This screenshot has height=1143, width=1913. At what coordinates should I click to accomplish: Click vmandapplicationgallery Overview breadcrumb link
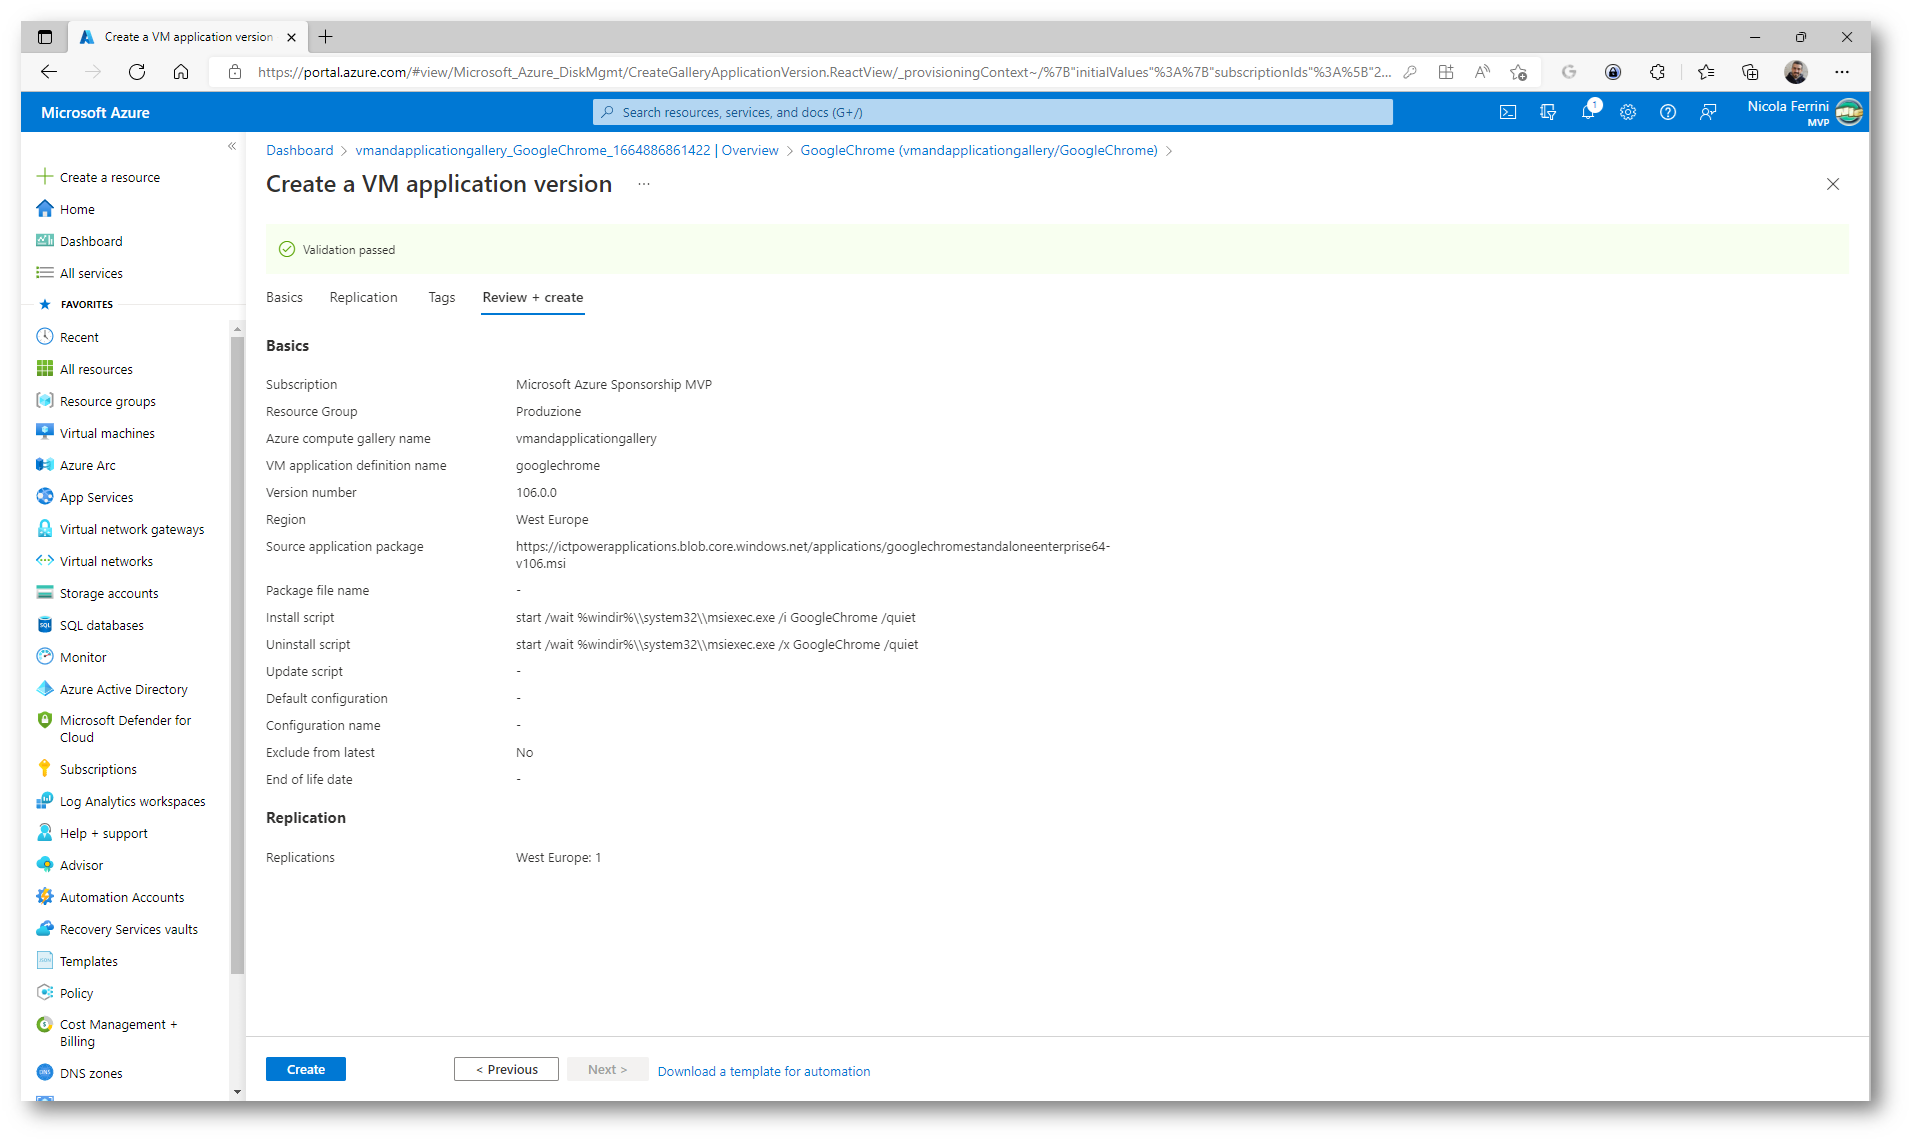tap(566, 150)
